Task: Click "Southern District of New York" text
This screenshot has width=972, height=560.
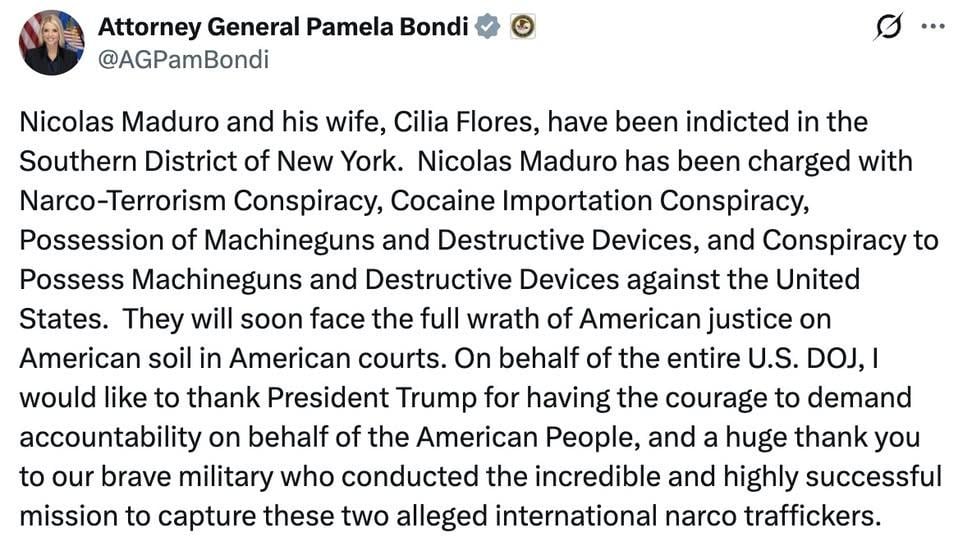Action: click(x=208, y=162)
